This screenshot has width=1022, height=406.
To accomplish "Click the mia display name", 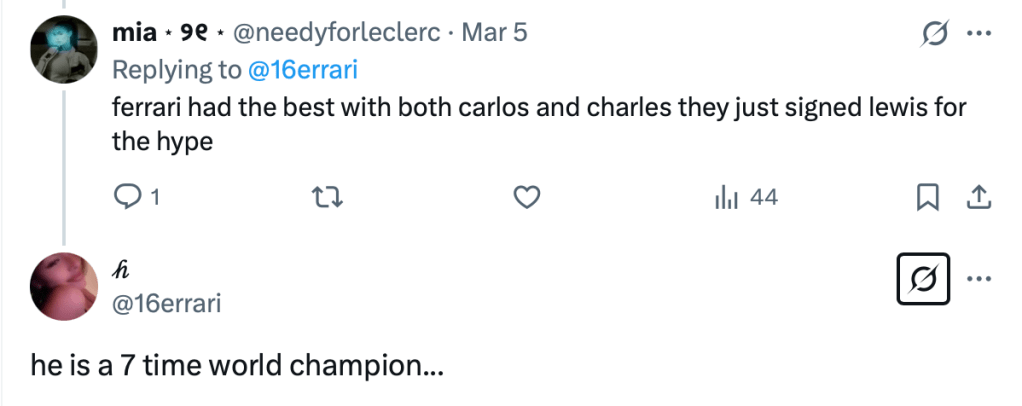I will [x=134, y=33].
